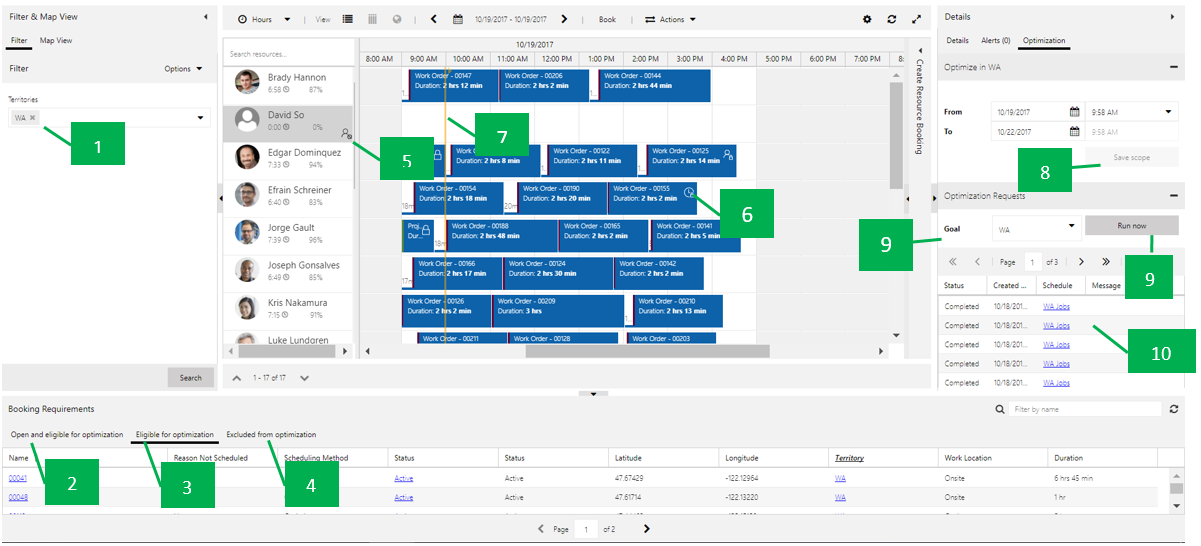Expand the Filter Options menu

click(183, 69)
